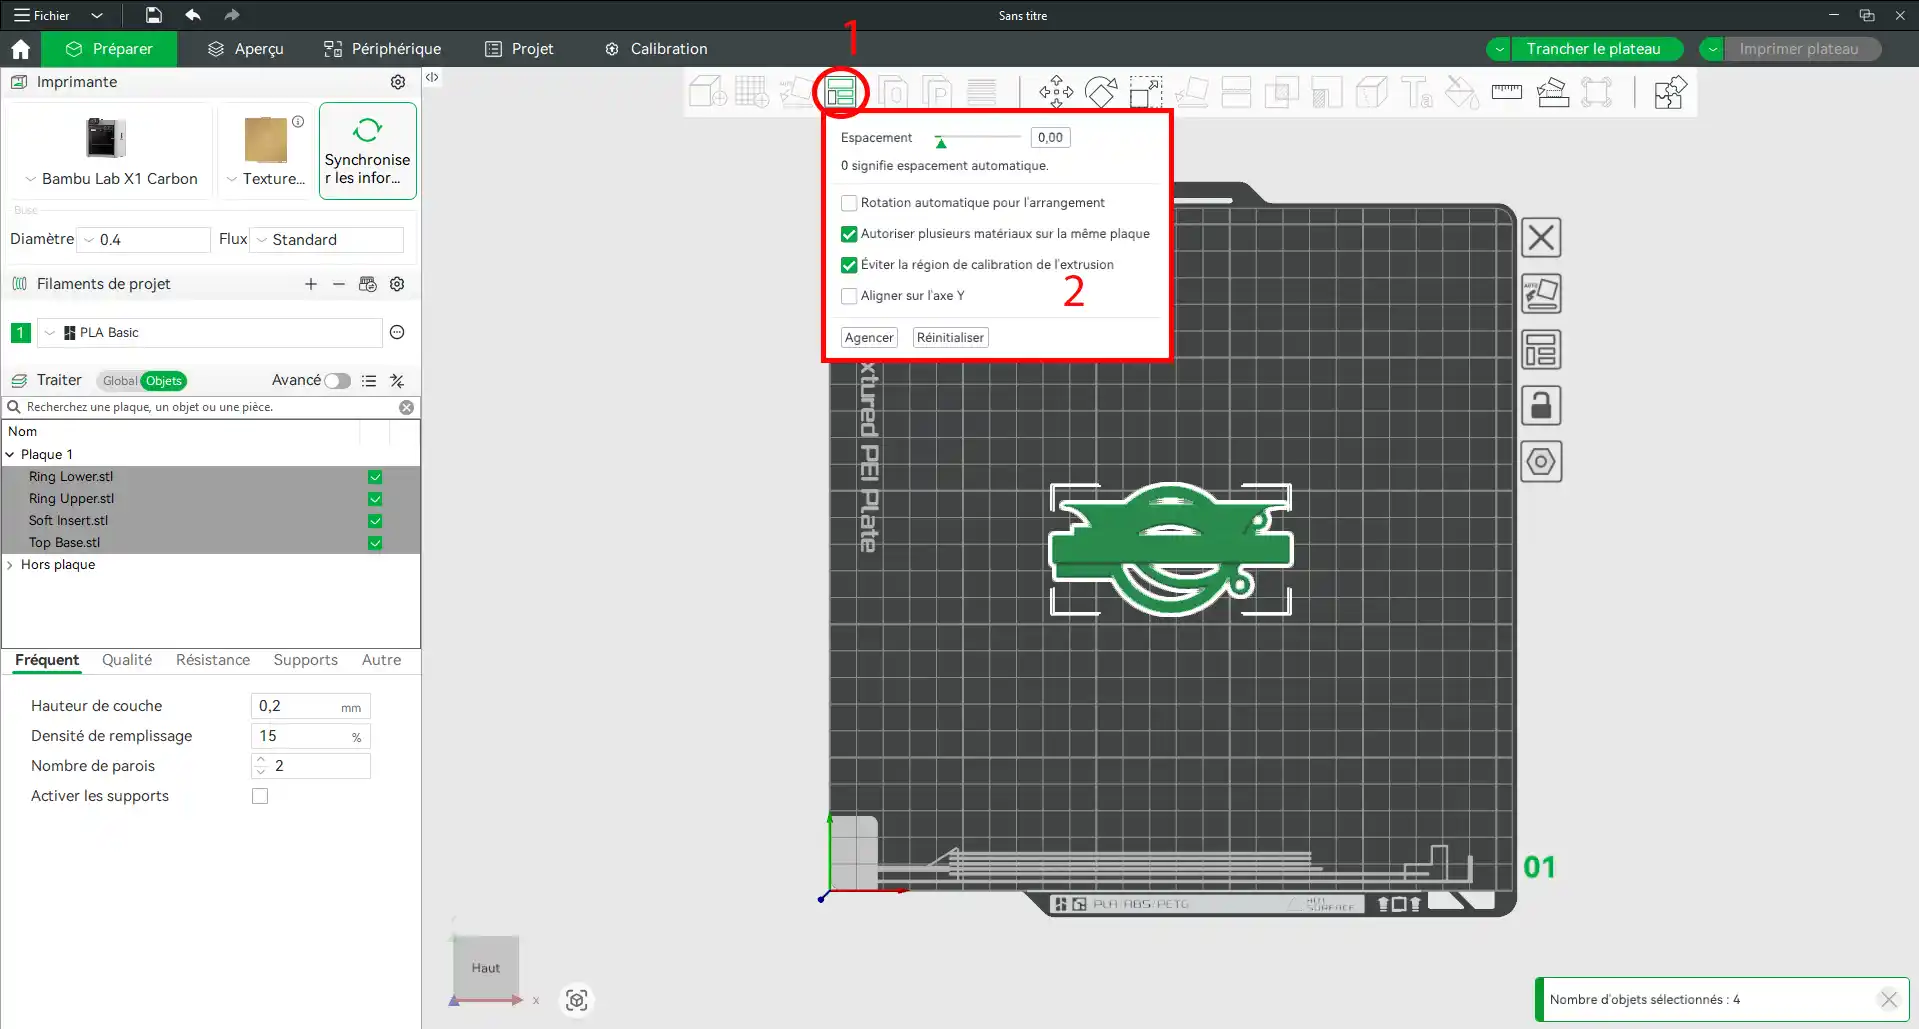Click the Espacement slider handle
This screenshot has width=1919, height=1029.
coord(941,142)
